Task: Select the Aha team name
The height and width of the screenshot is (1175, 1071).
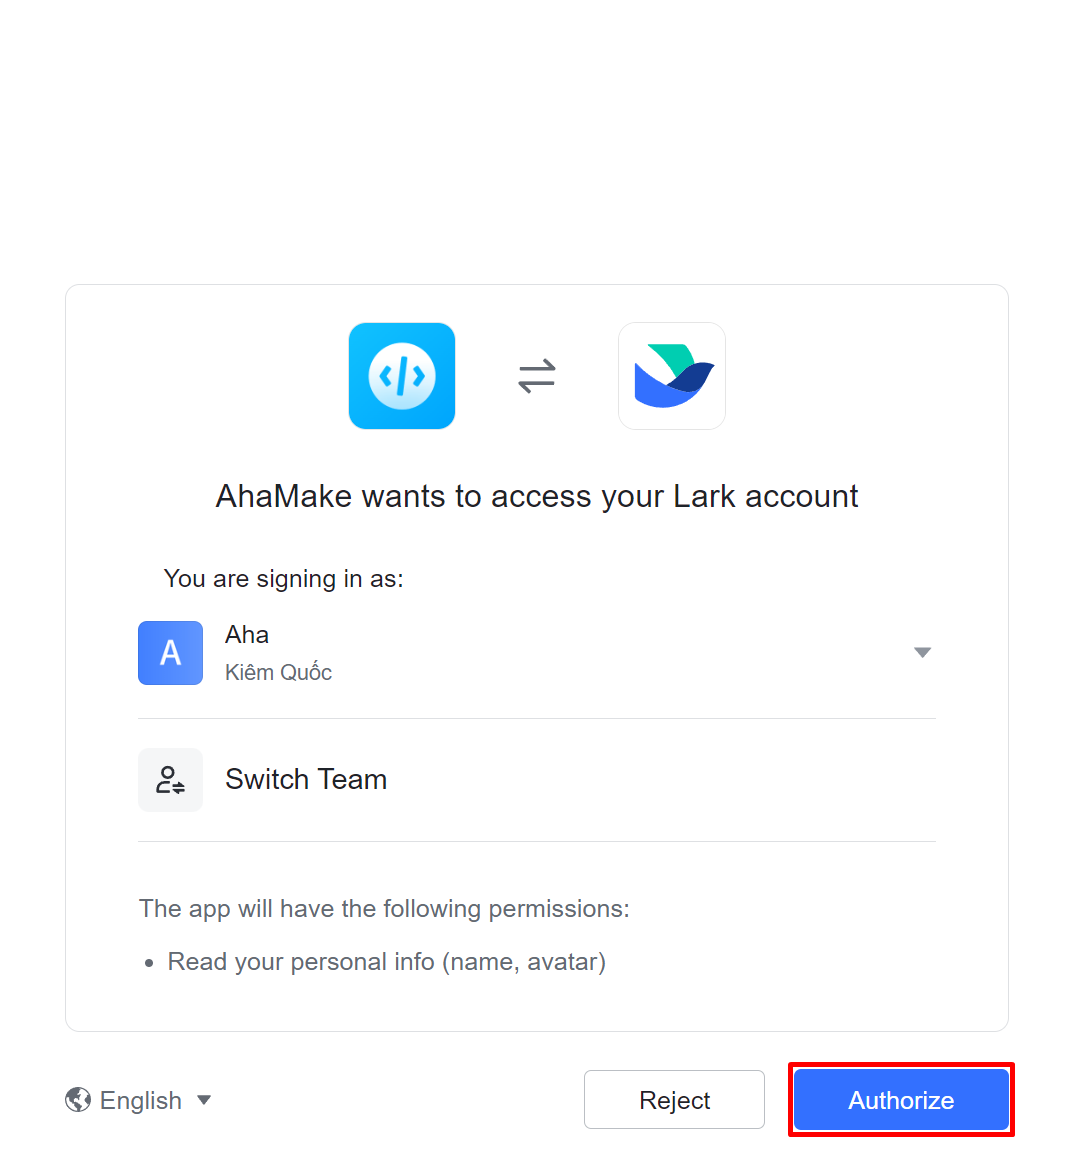Action: (247, 635)
